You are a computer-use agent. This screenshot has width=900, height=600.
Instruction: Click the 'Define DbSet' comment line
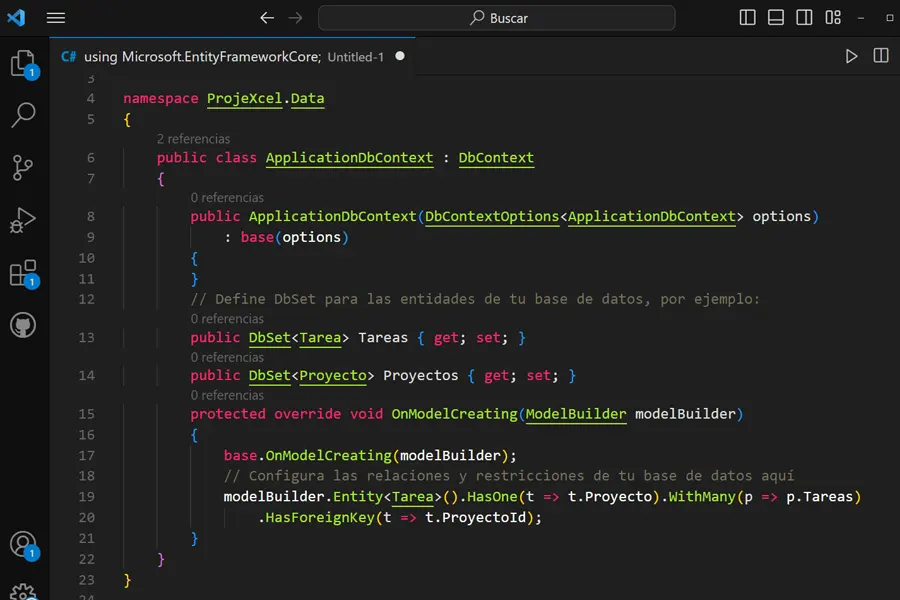tap(475, 299)
